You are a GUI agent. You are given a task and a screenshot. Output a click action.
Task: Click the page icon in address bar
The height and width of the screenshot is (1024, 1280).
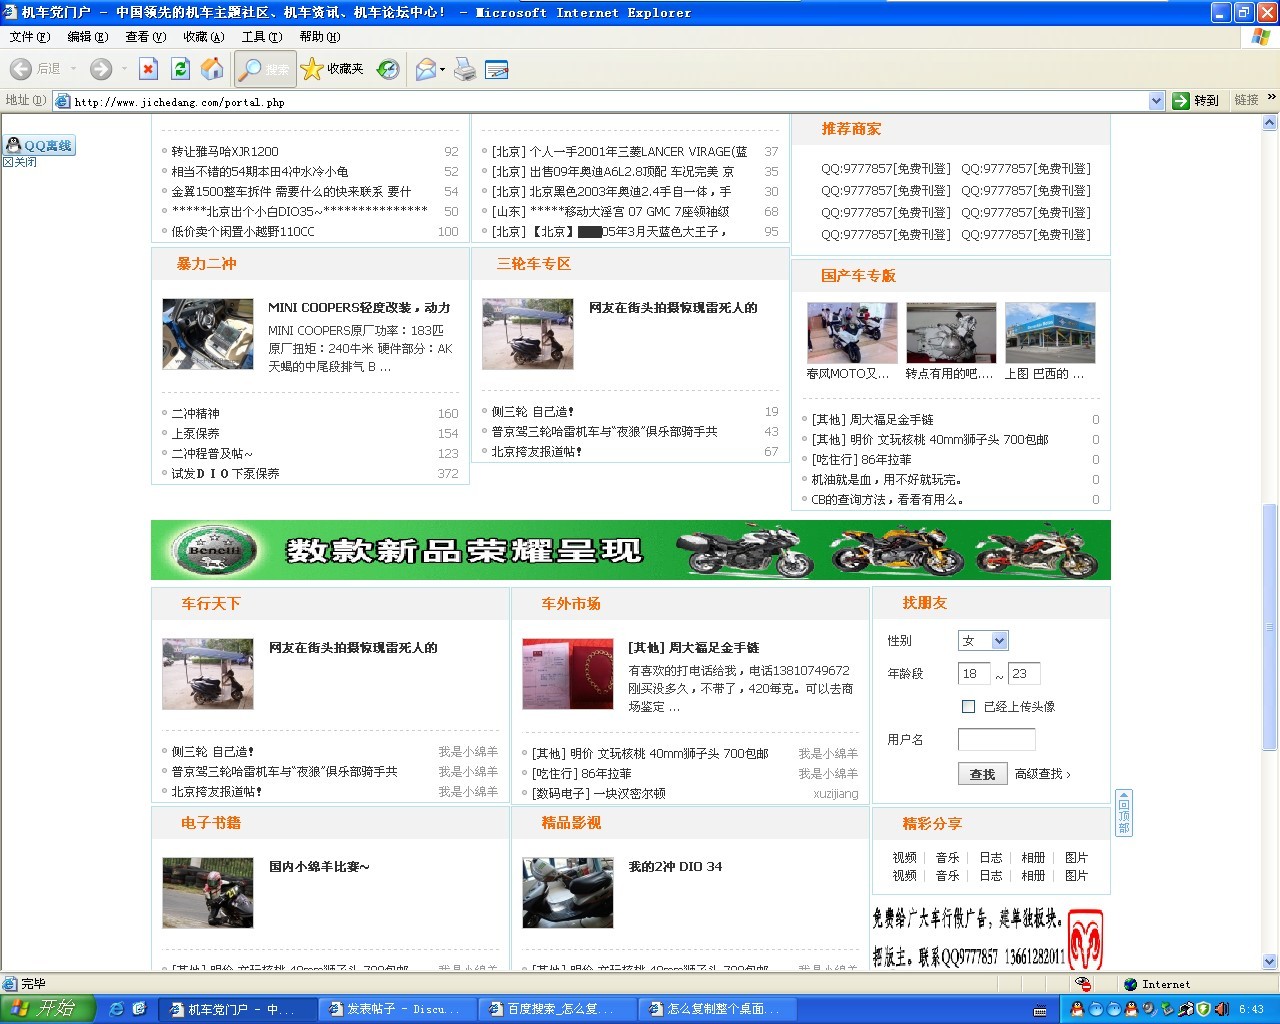(63, 101)
